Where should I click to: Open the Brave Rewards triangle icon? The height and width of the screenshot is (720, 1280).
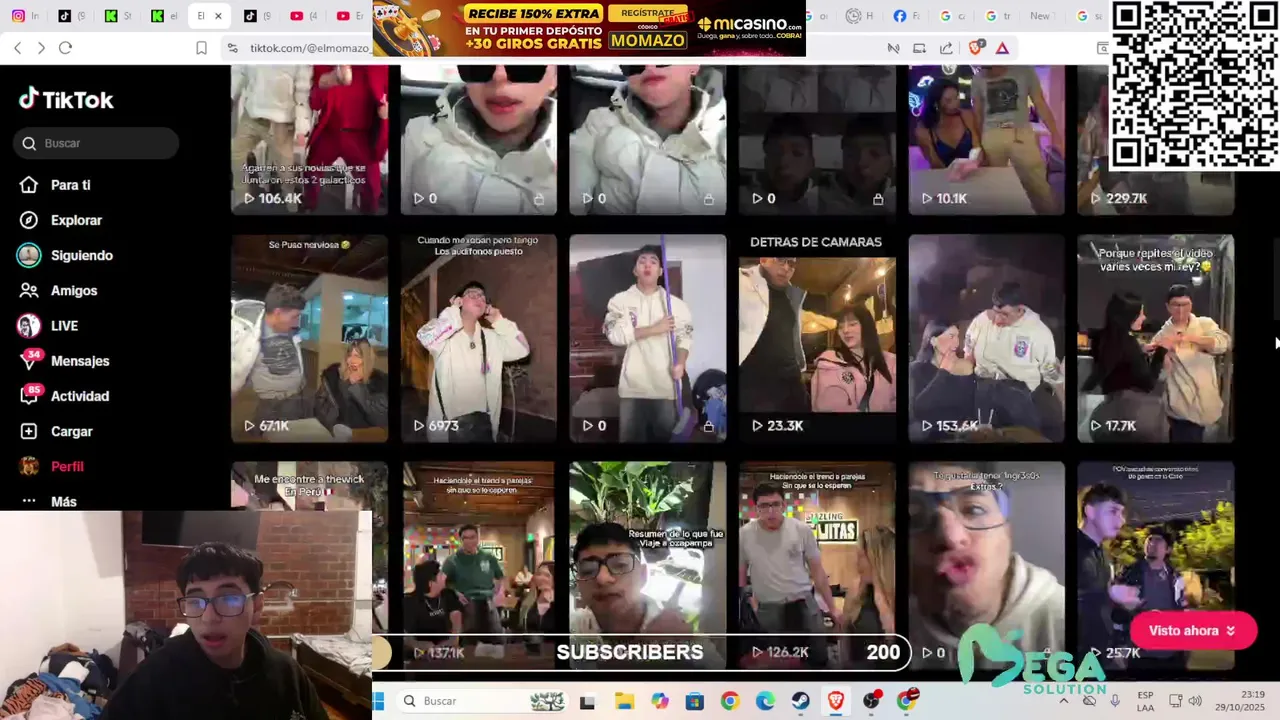coord(1002,48)
